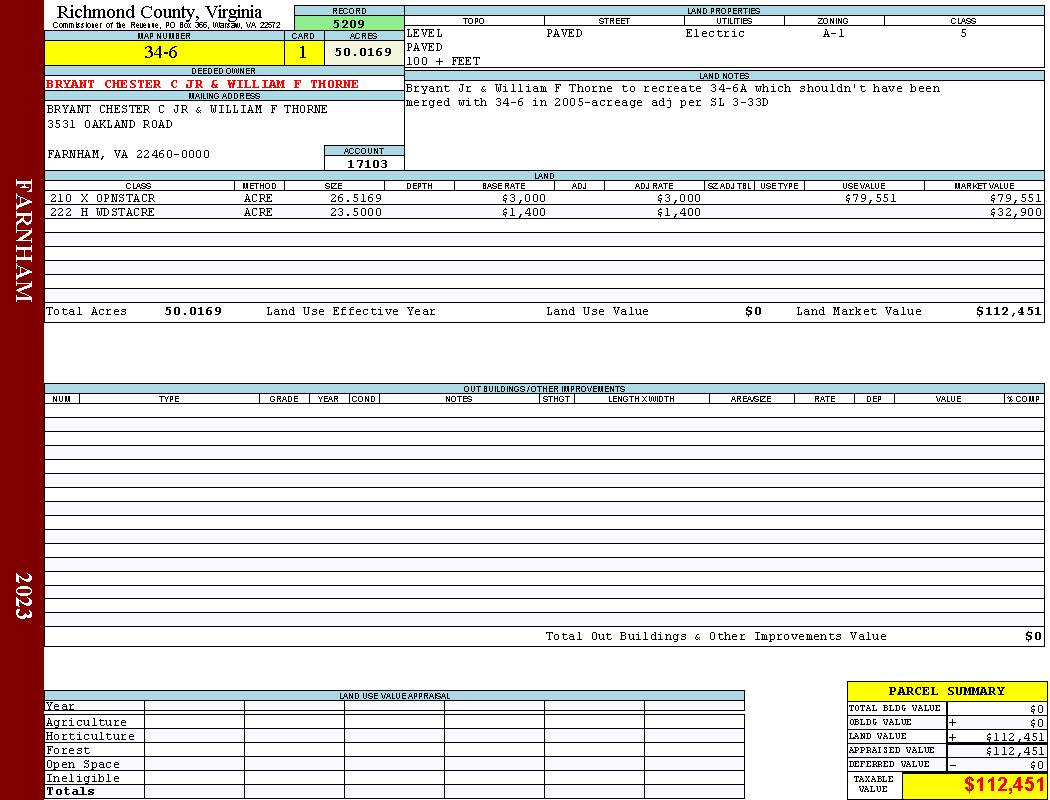Click FARNHAM label on red sidebar
1050x800 pixels.
[x=23, y=240]
